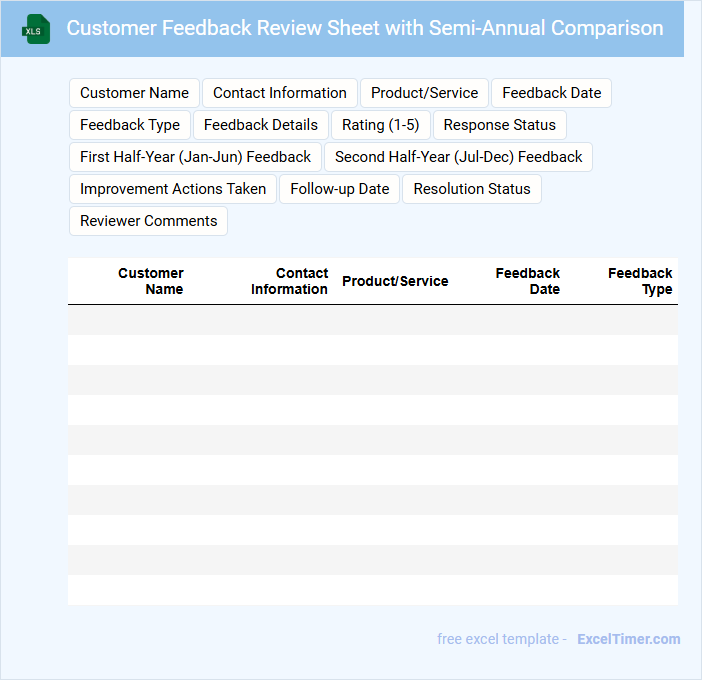Image resolution: width=702 pixels, height=680 pixels.
Task: Click the Feedback Type tag
Action: point(130,125)
